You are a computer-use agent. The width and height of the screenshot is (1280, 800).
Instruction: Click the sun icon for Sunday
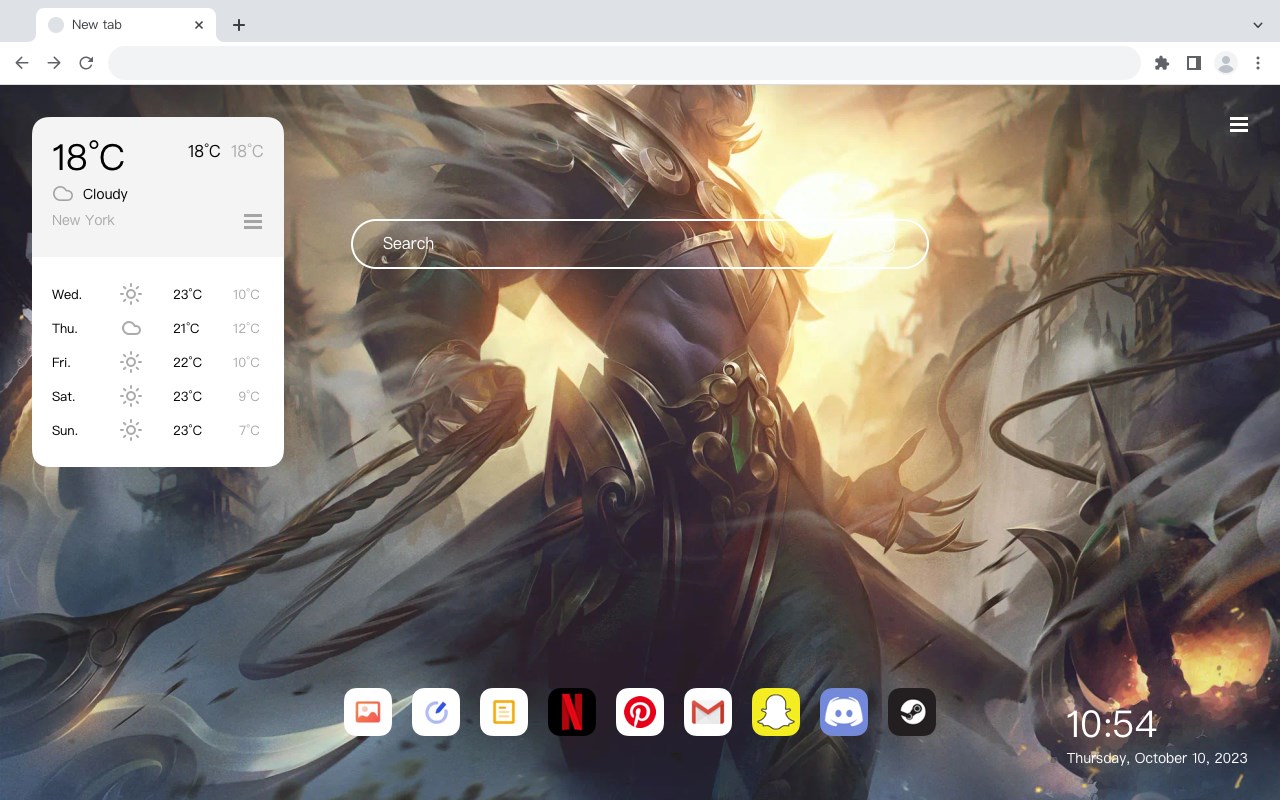tap(131, 430)
